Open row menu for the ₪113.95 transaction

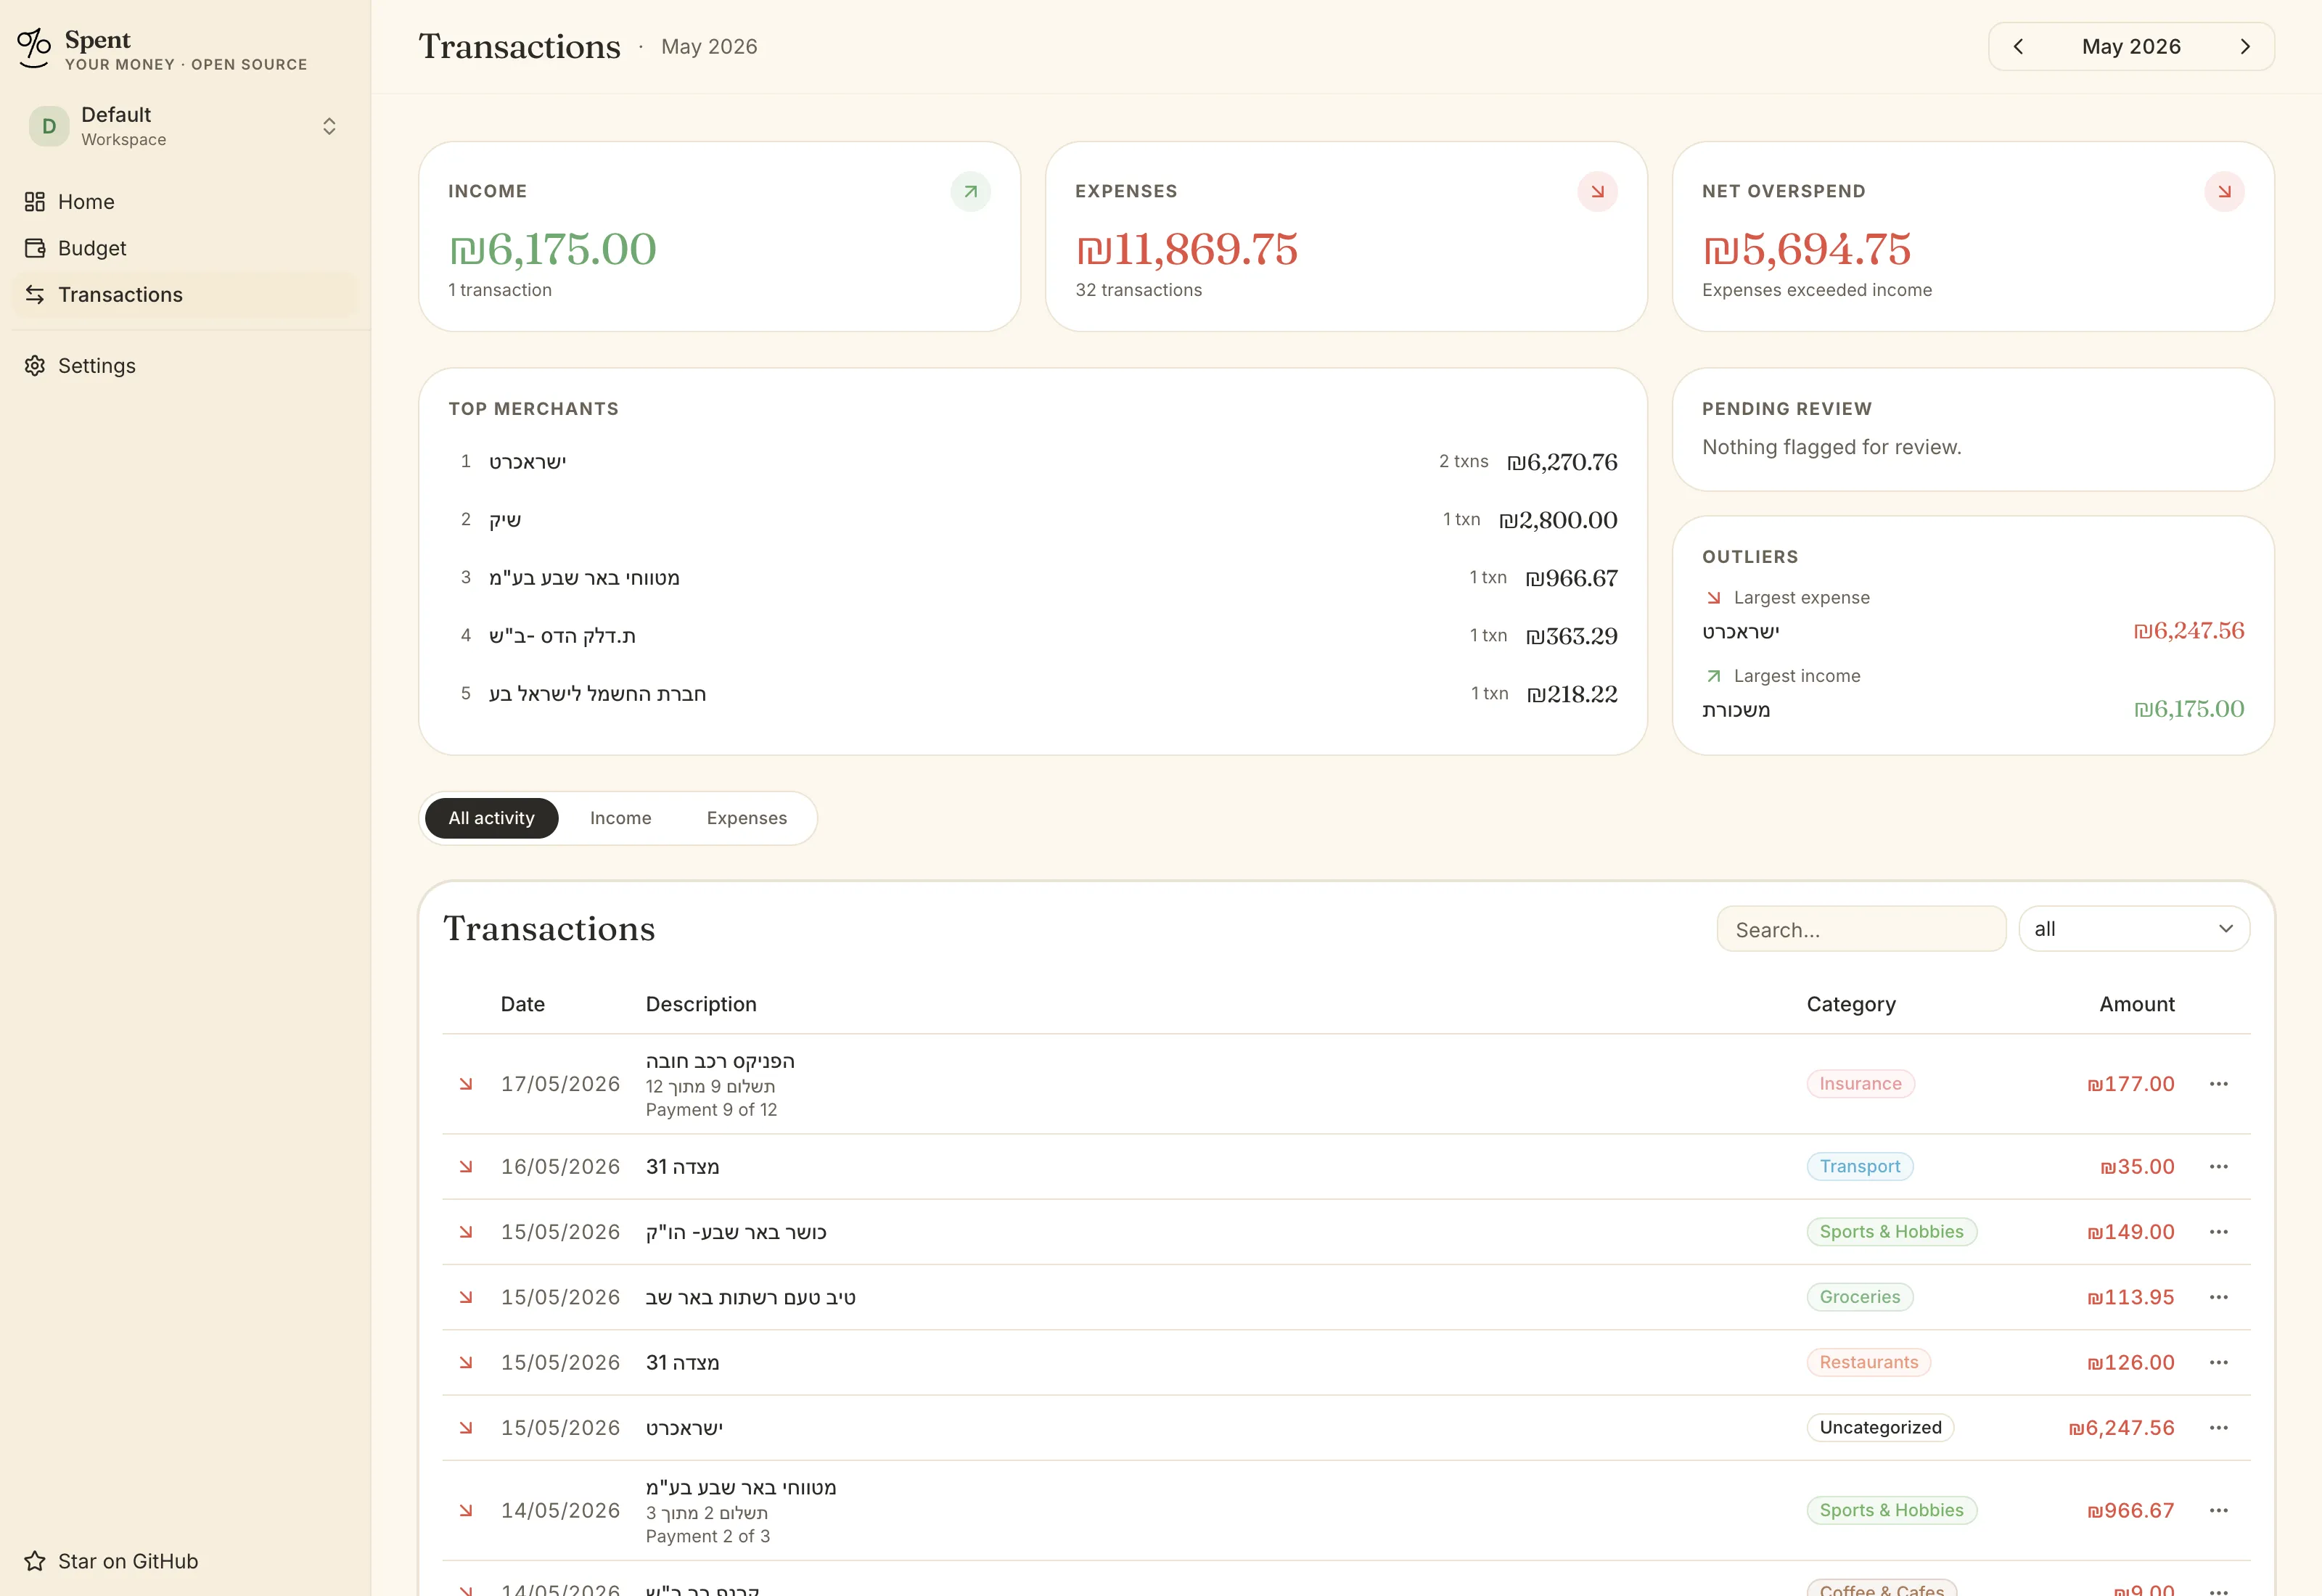[x=2218, y=1297]
